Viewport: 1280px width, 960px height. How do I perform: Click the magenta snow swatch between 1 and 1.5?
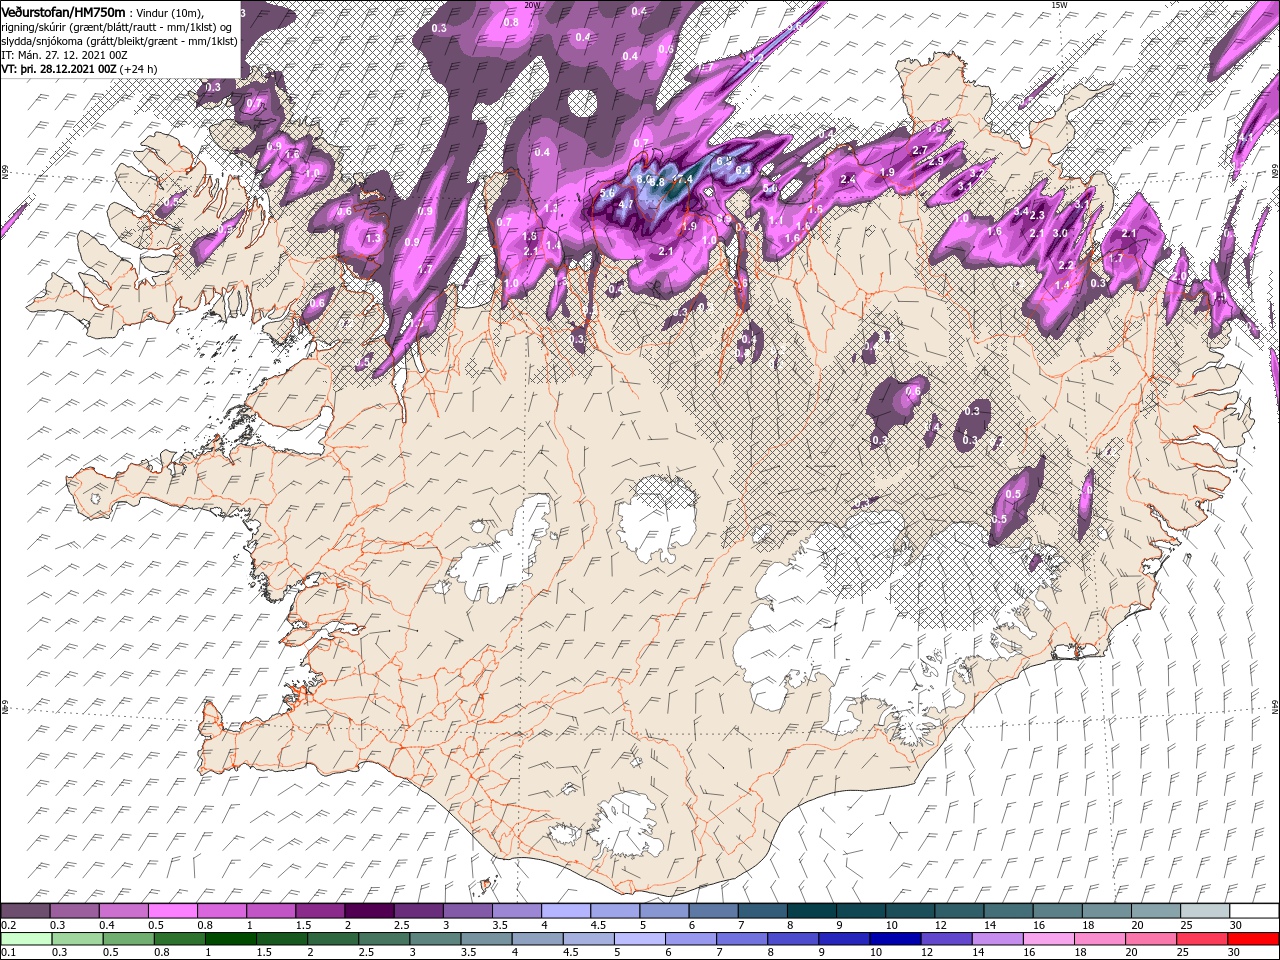click(271, 911)
